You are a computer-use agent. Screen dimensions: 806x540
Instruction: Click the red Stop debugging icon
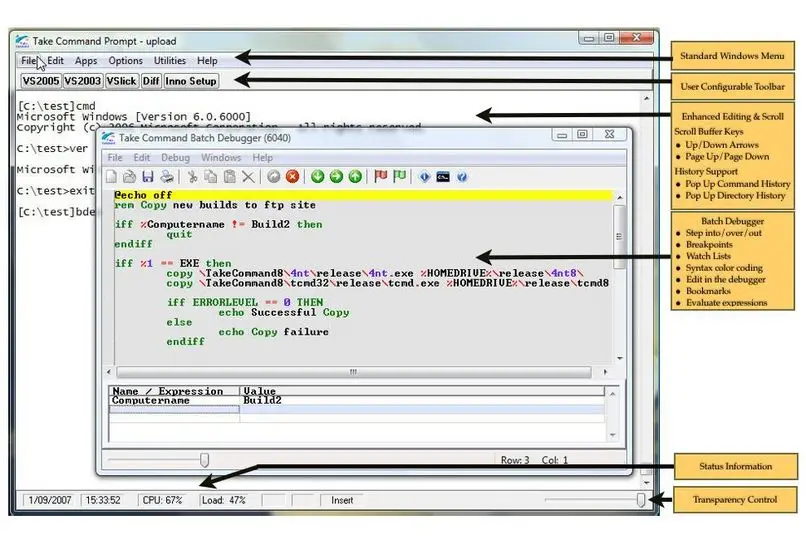[x=292, y=177]
